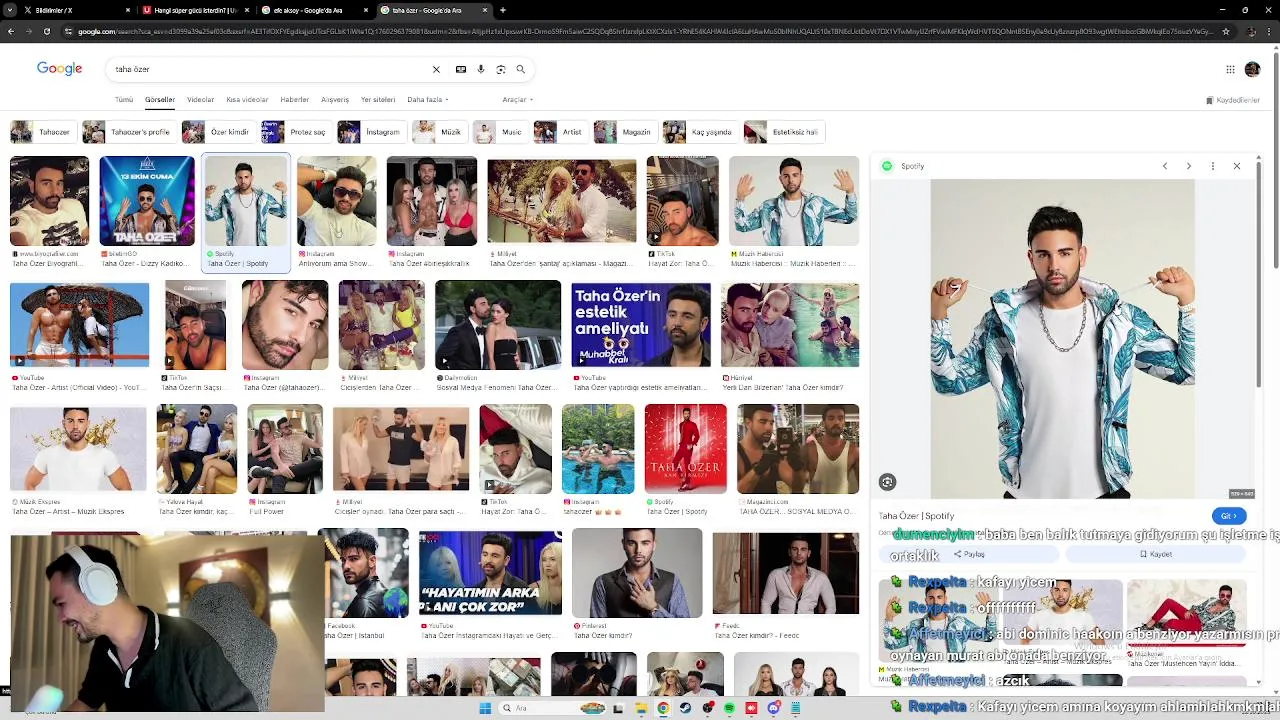This screenshot has height=720, width=1280.
Task: Switch to the Kısa videolar tab
Action: [247, 100]
